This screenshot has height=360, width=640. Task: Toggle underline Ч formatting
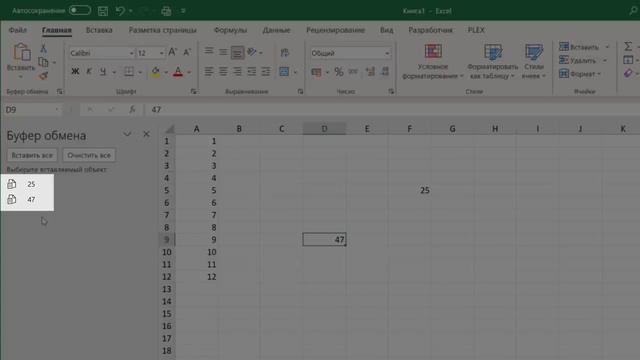pos(103,72)
